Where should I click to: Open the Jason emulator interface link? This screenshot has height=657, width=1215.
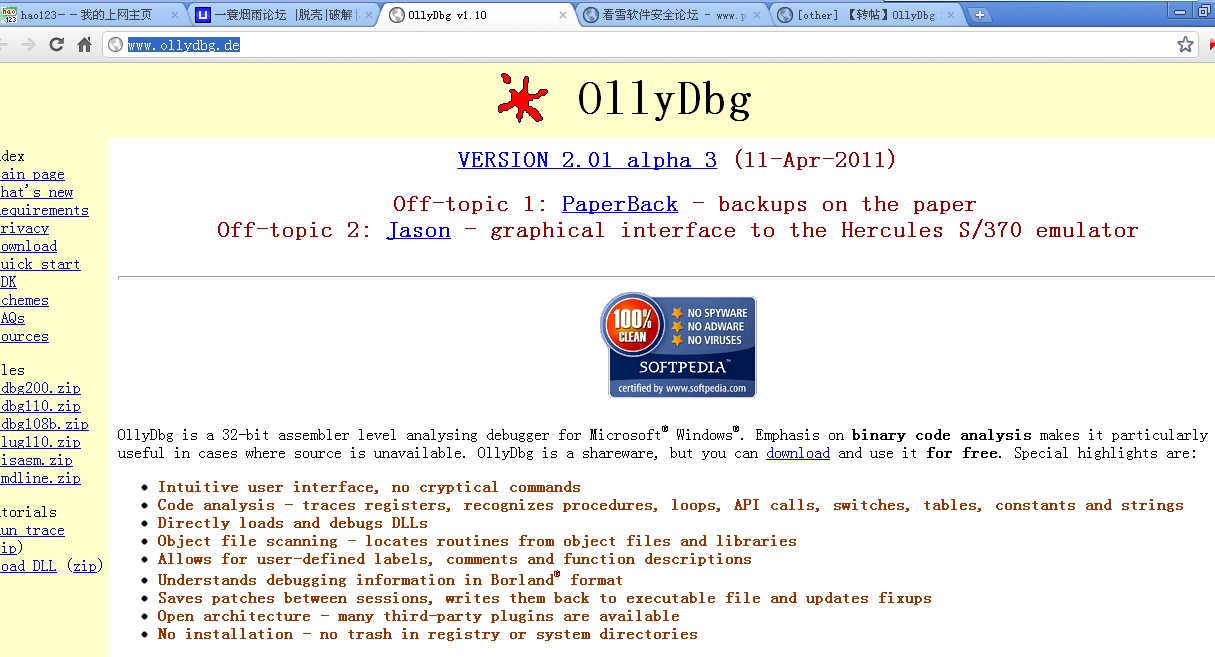[418, 230]
